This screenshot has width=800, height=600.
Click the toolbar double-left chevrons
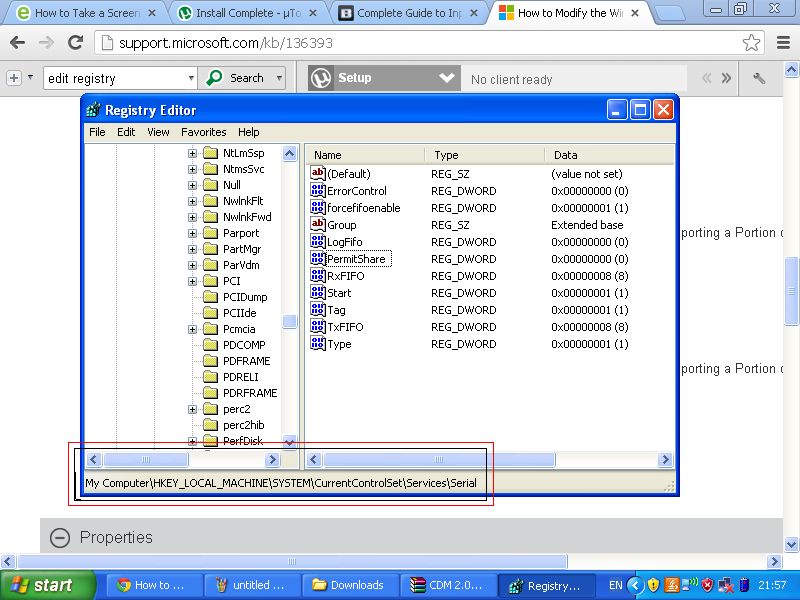point(707,78)
